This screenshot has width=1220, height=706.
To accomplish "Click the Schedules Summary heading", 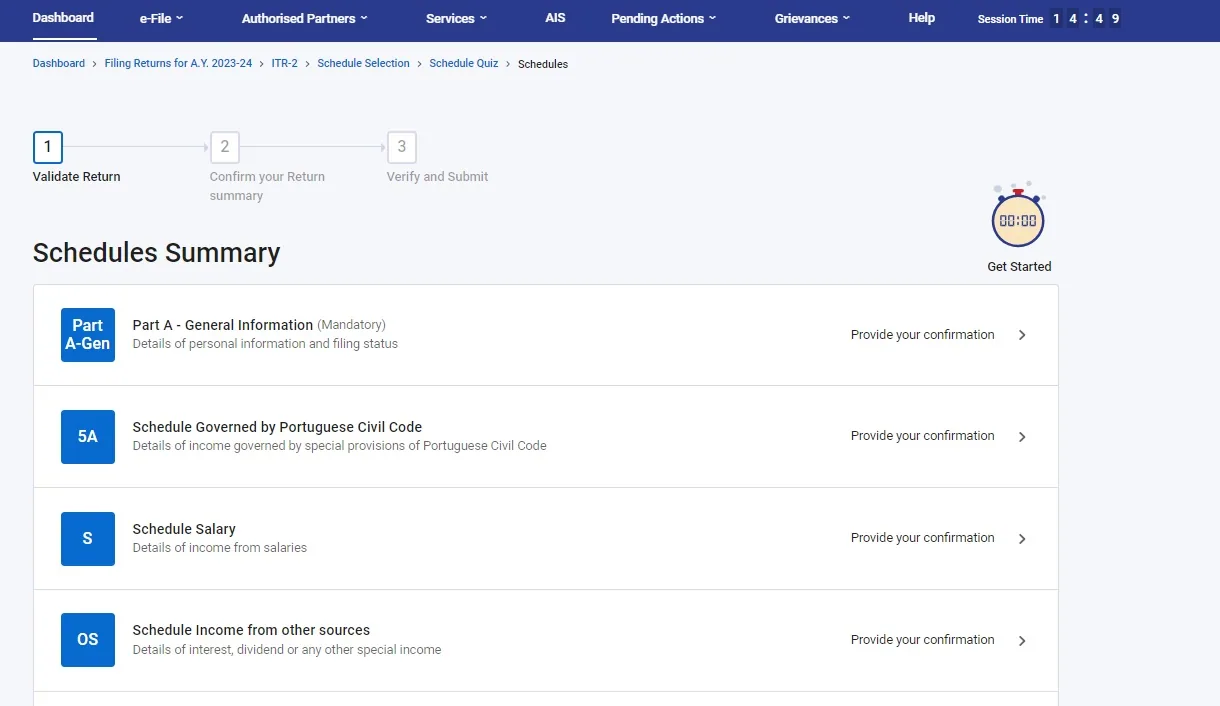I will point(156,253).
